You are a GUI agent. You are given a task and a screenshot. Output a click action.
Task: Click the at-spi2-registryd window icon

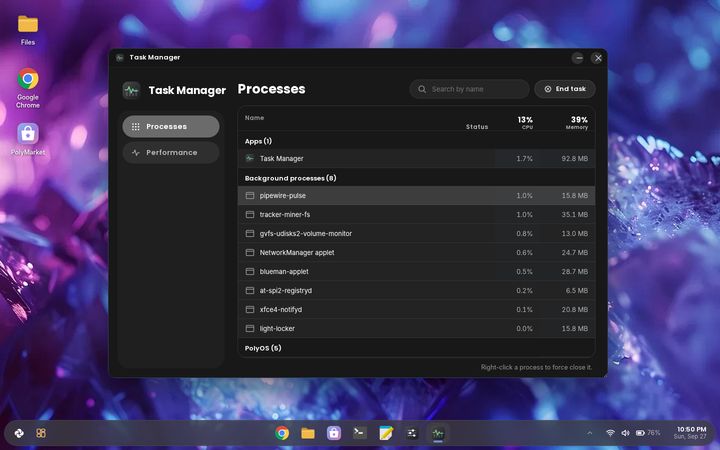coord(250,291)
